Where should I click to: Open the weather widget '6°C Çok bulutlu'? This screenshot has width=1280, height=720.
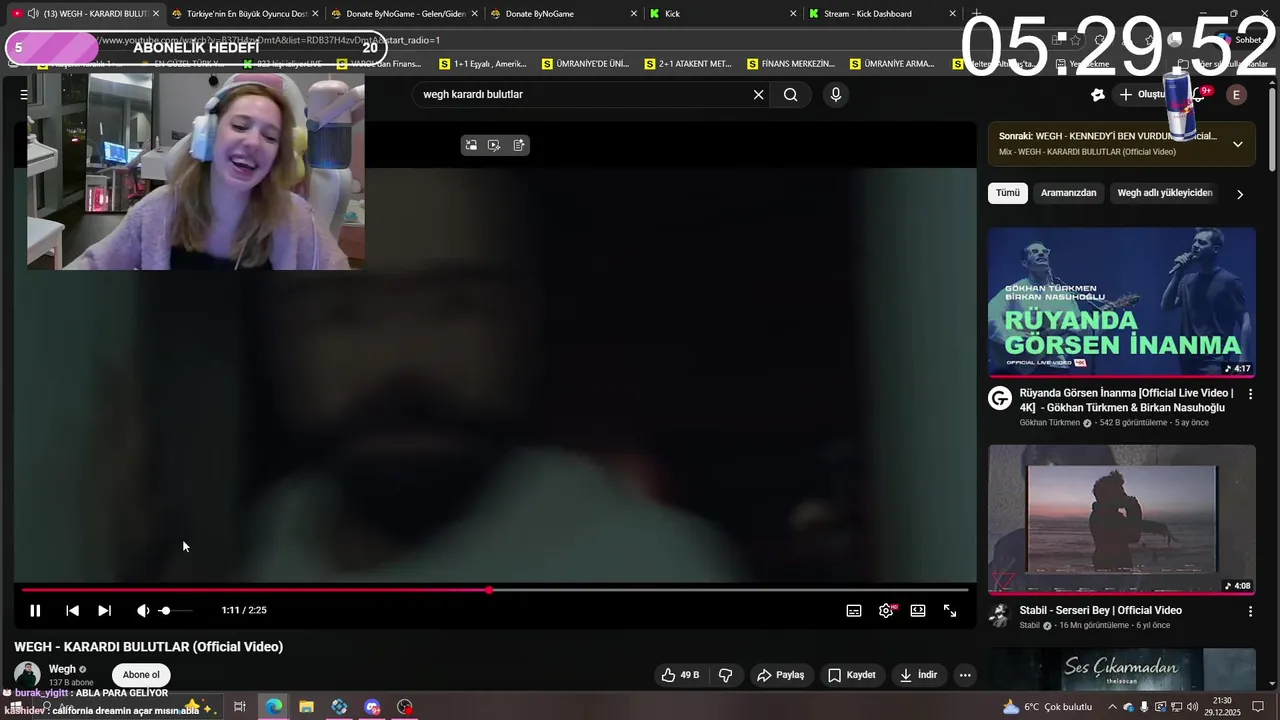(1047, 707)
